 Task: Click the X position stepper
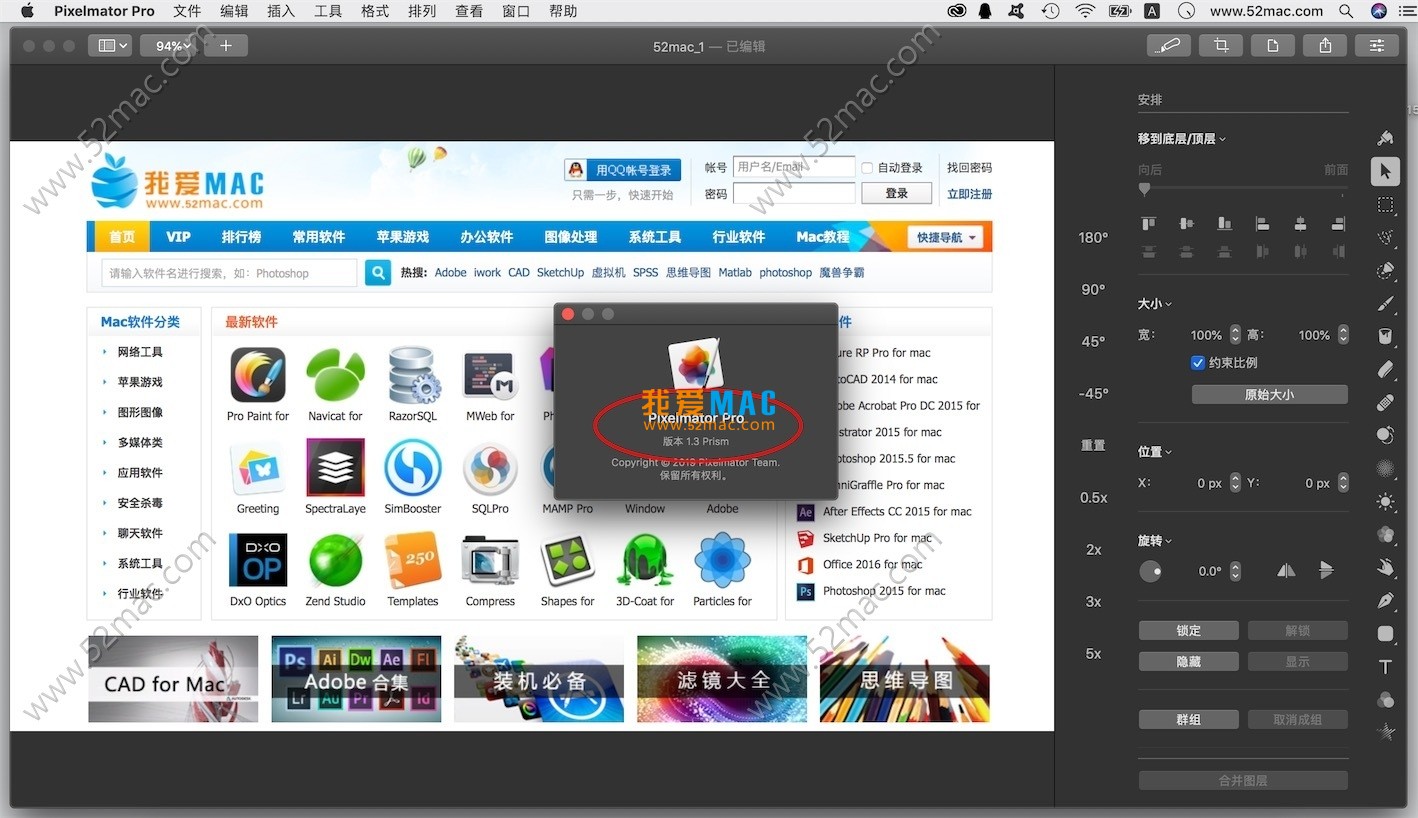[1235, 483]
